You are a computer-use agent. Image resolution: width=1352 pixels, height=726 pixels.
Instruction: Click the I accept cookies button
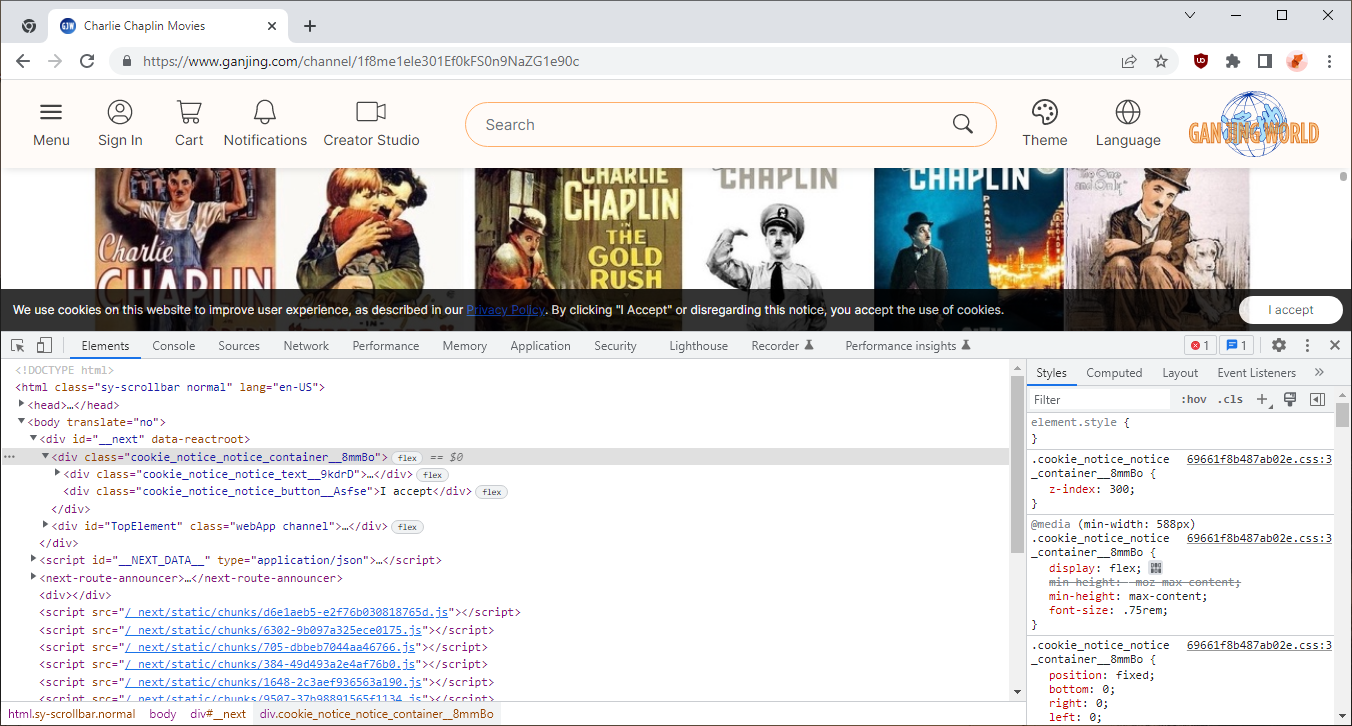[x=1290, y=309]
